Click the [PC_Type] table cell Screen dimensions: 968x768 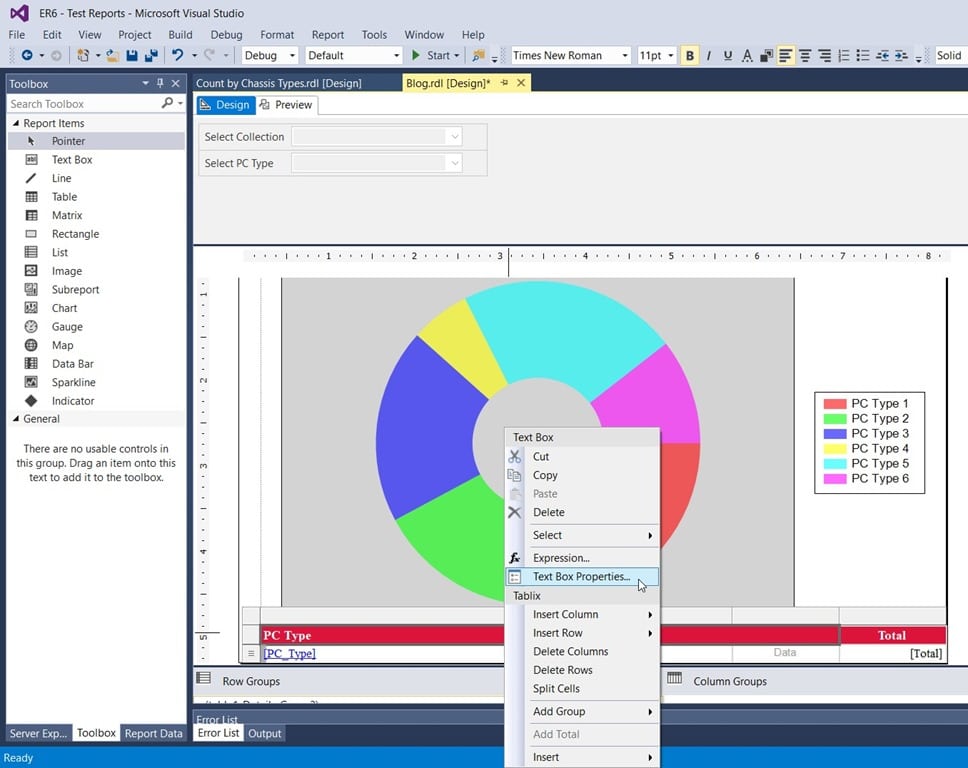pos(383,653)
